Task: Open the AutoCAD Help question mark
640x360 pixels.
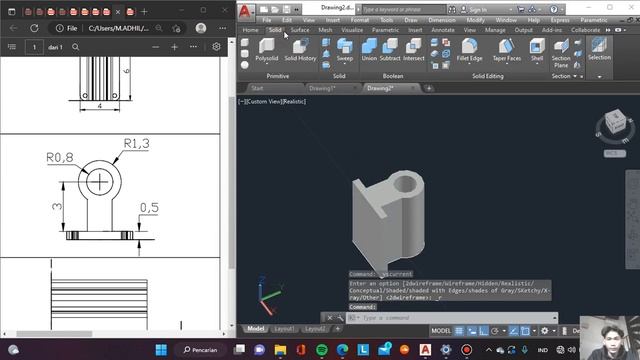Action: point(554,9)
